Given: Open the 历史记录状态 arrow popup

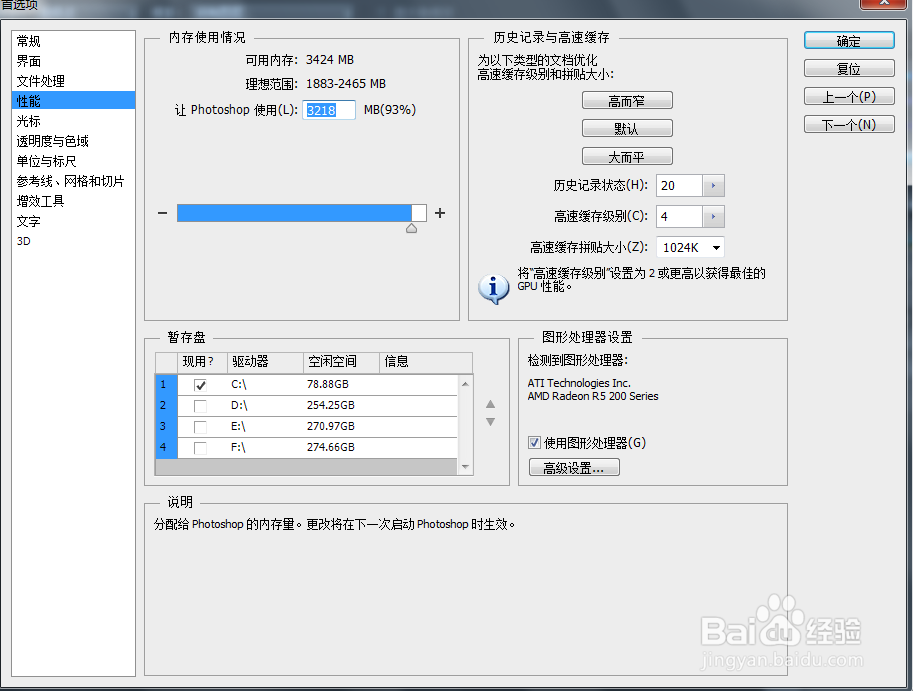Looking at the screenshot, I should pos(713,186).
